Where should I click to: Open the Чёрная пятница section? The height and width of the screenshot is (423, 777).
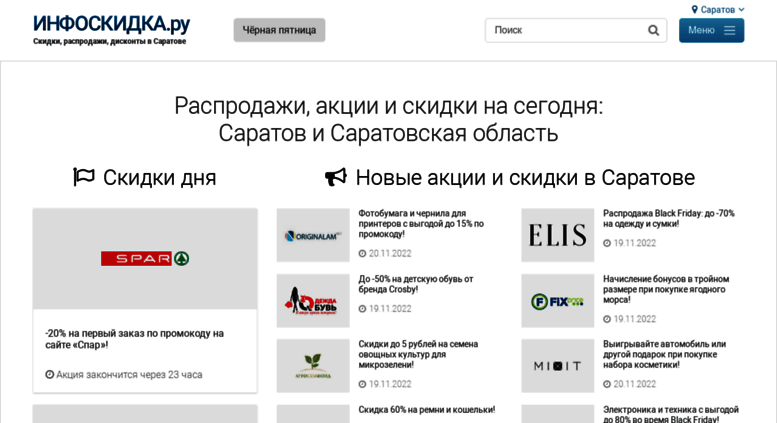279,30
